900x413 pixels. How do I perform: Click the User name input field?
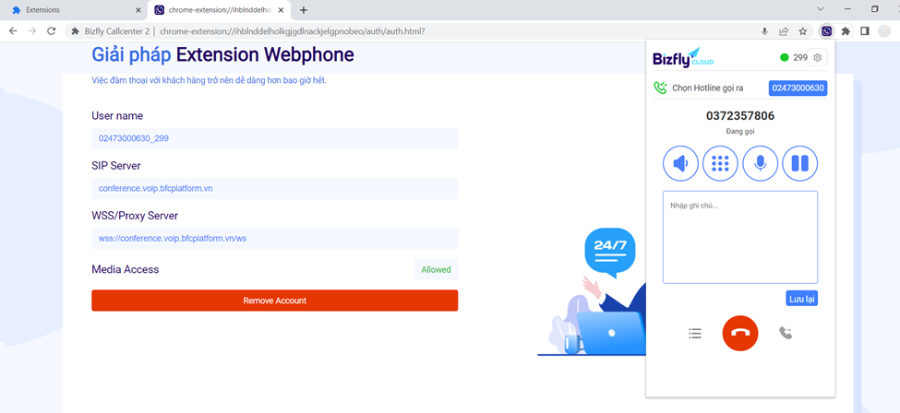click(x=274, y=138)
